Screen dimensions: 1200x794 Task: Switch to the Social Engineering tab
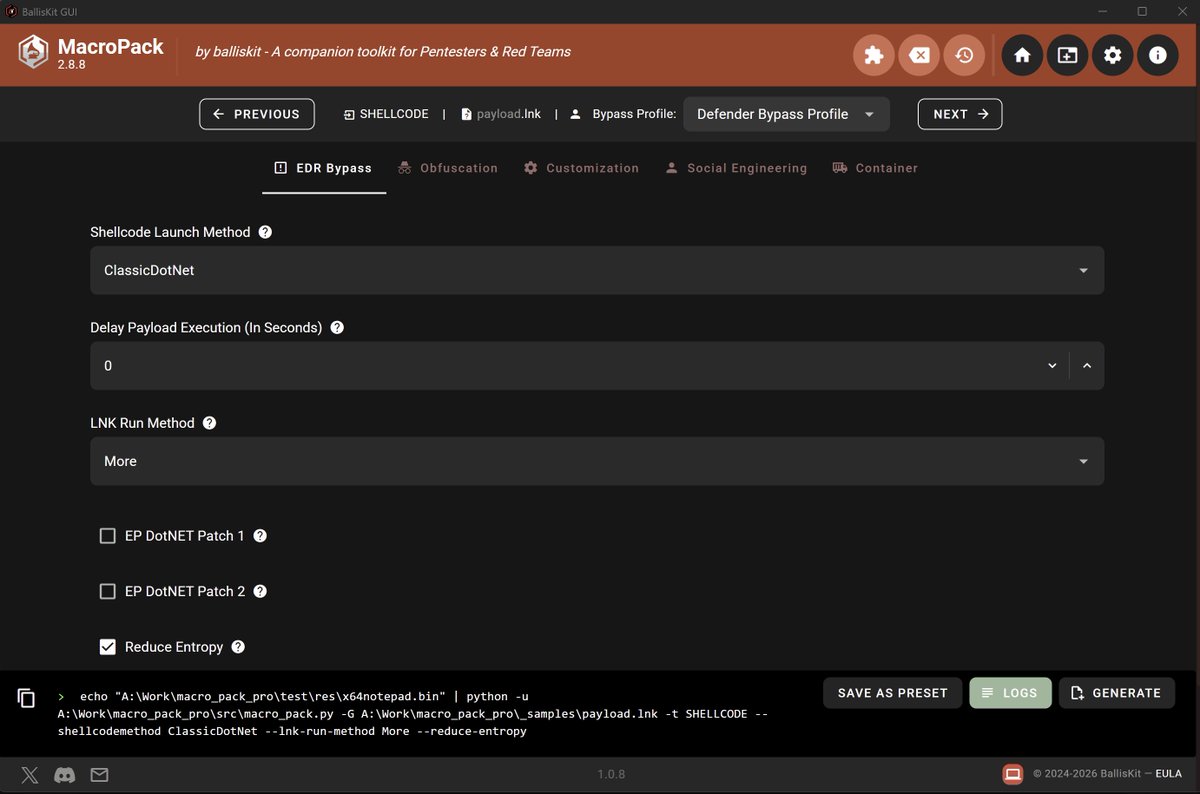click(x=736, y=168)
